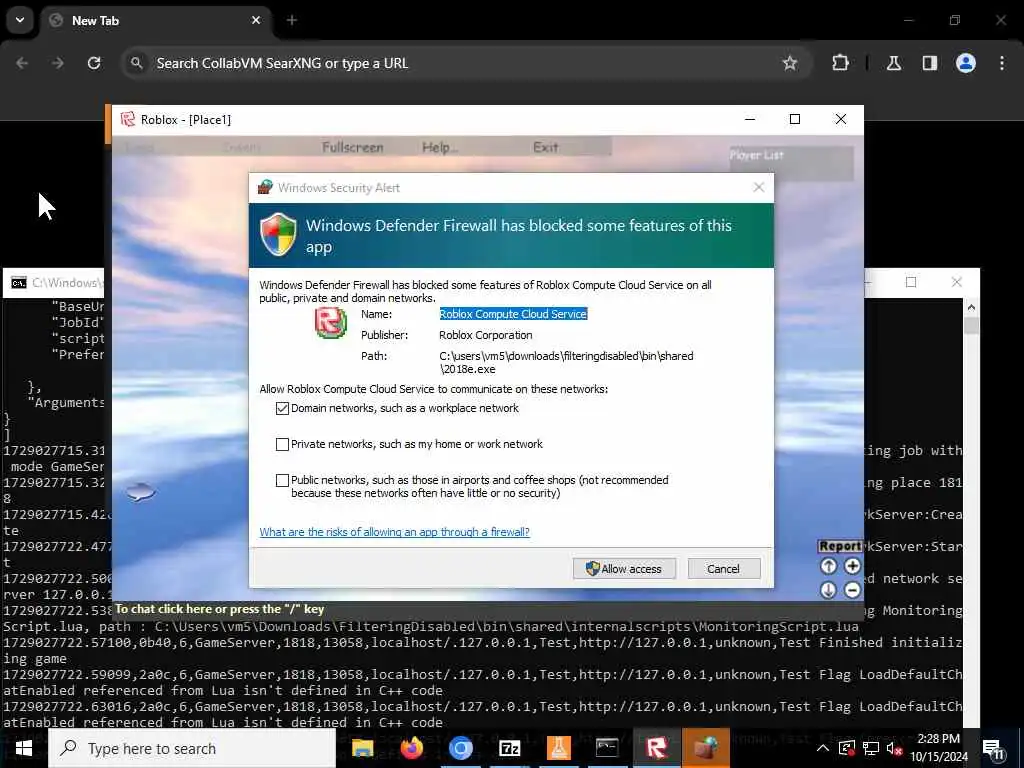
Task: Uncheck the Domain networks checkbox
Action: coord(282,408)
